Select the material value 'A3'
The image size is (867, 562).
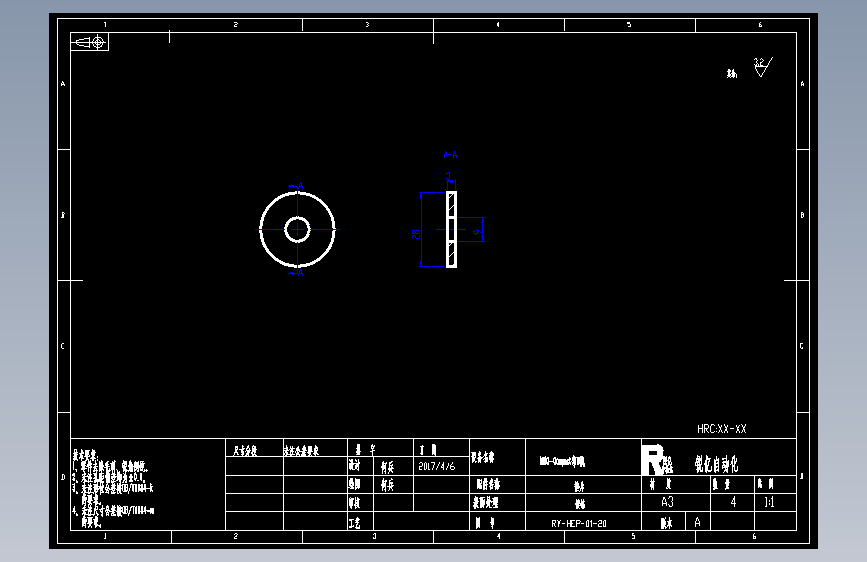coord(667,502)
